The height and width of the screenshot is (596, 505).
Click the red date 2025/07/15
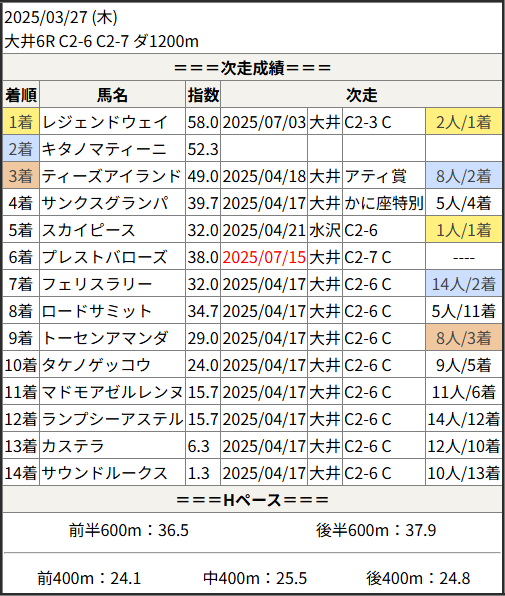pyautogui.click(x=264, y=257)
